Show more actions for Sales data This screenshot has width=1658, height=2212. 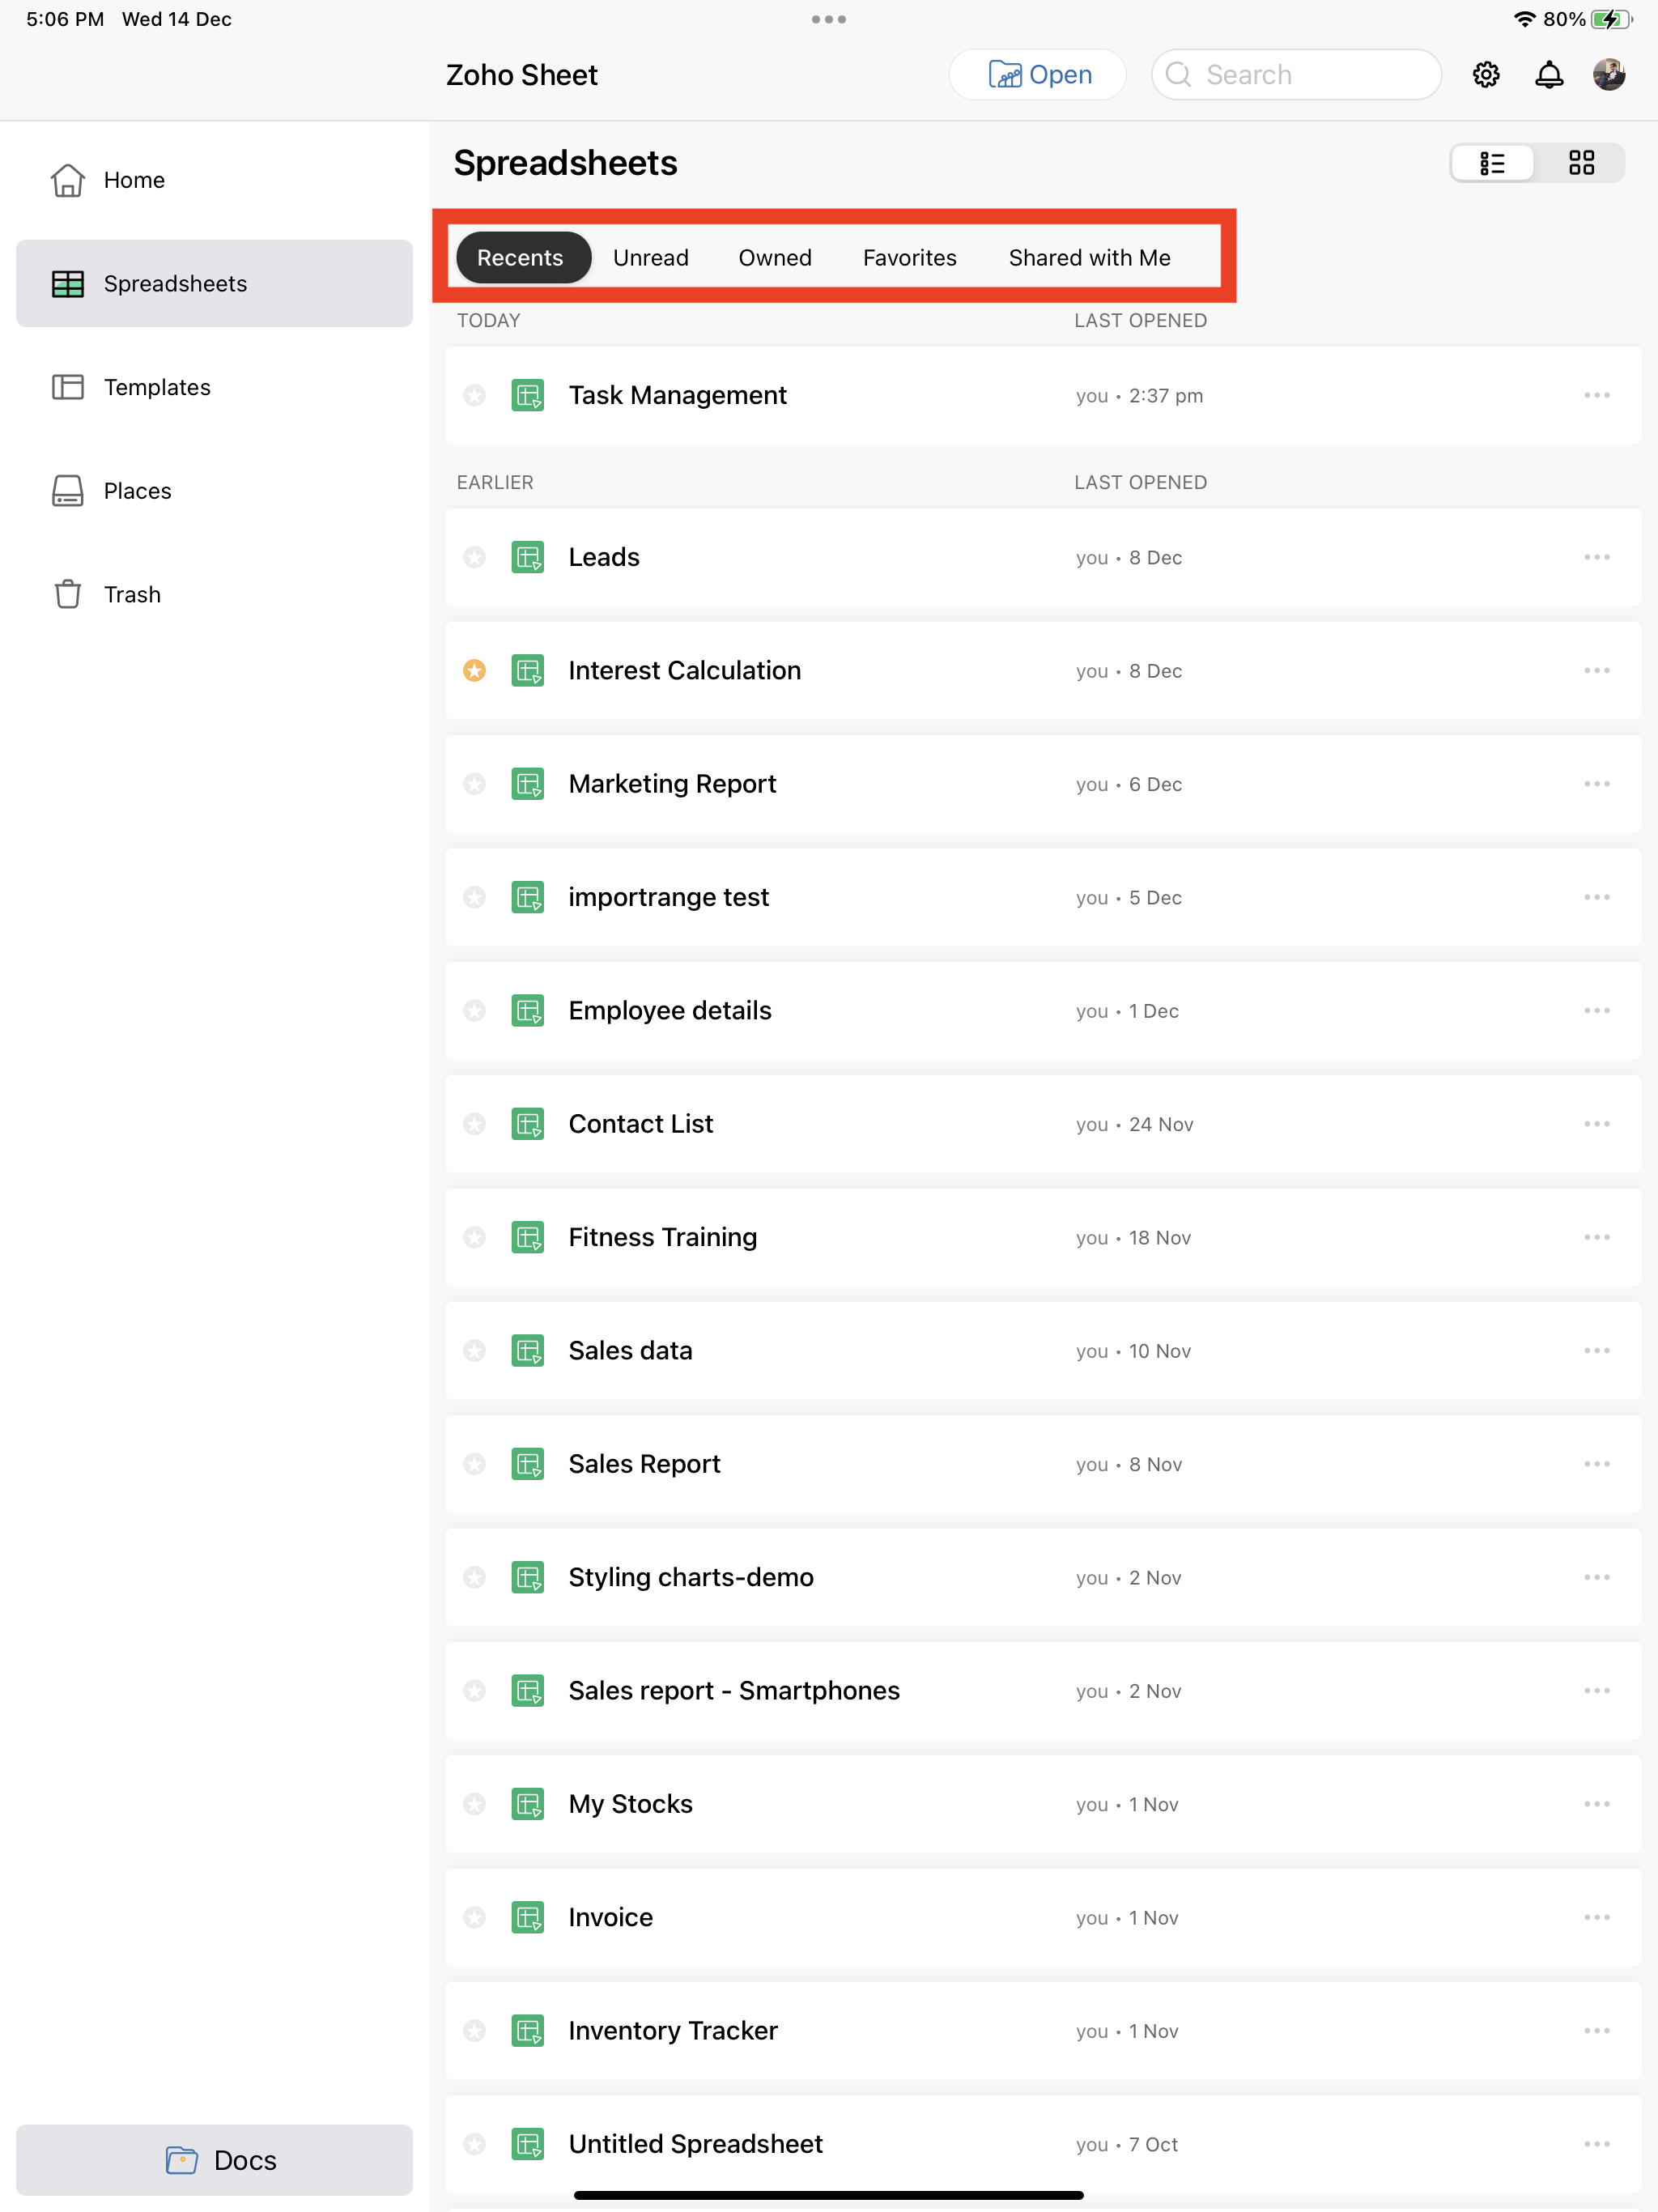[x=1596, y=1351]
